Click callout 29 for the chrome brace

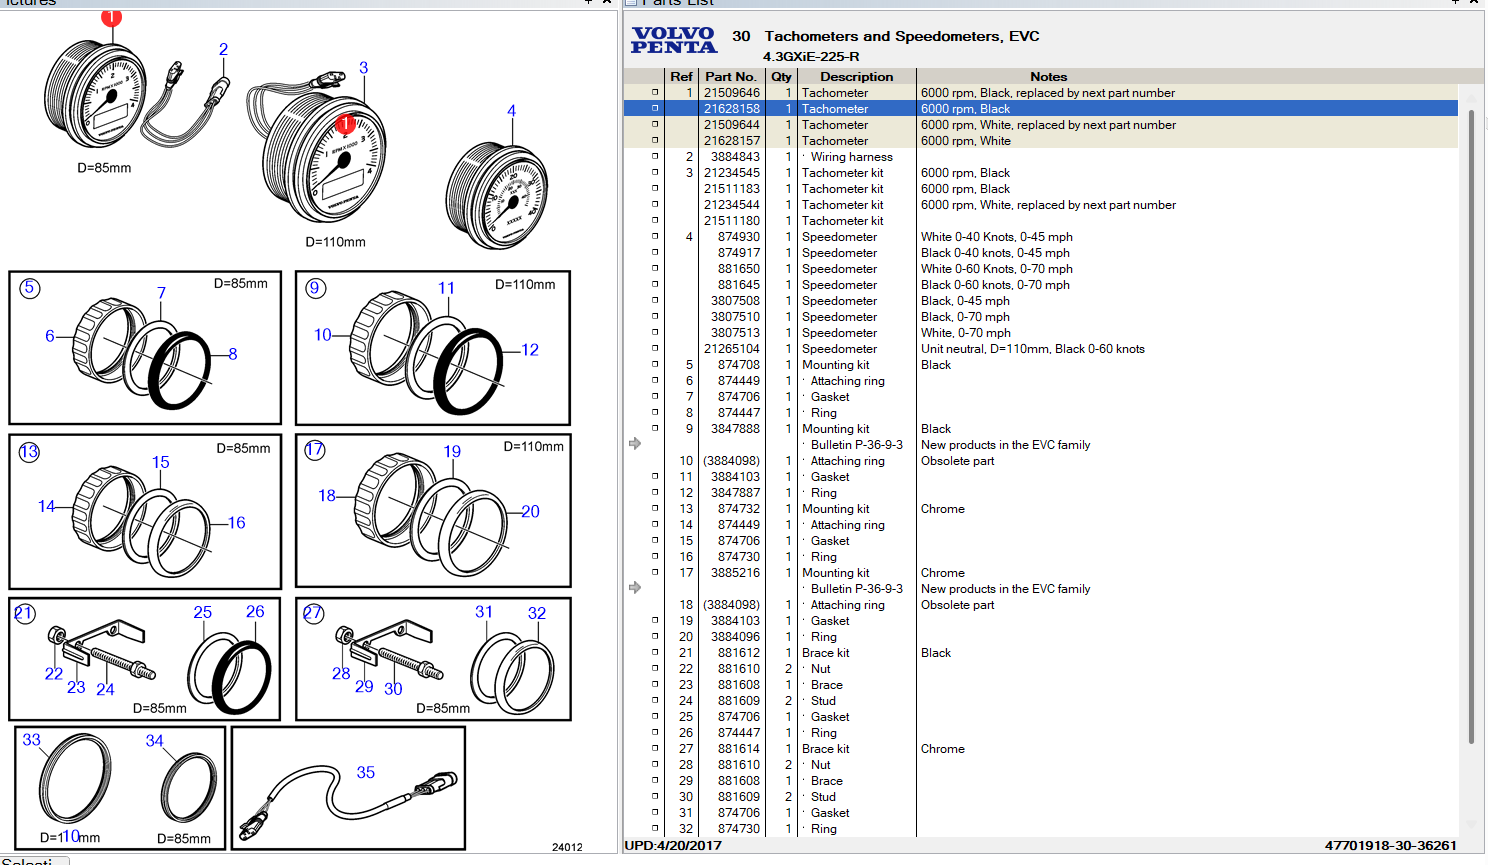point(364,686)
